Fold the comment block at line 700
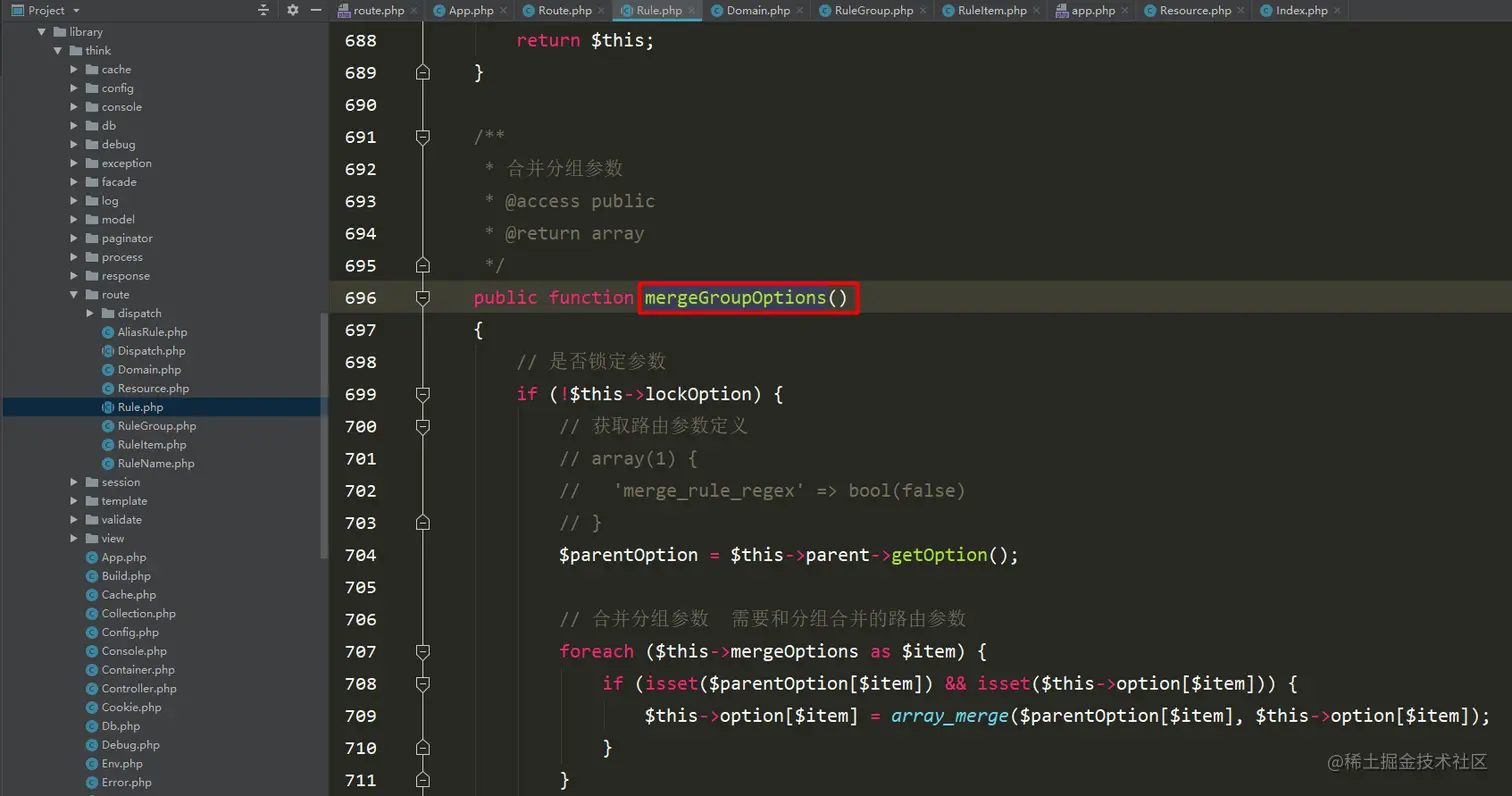 [x=423, y=426]
